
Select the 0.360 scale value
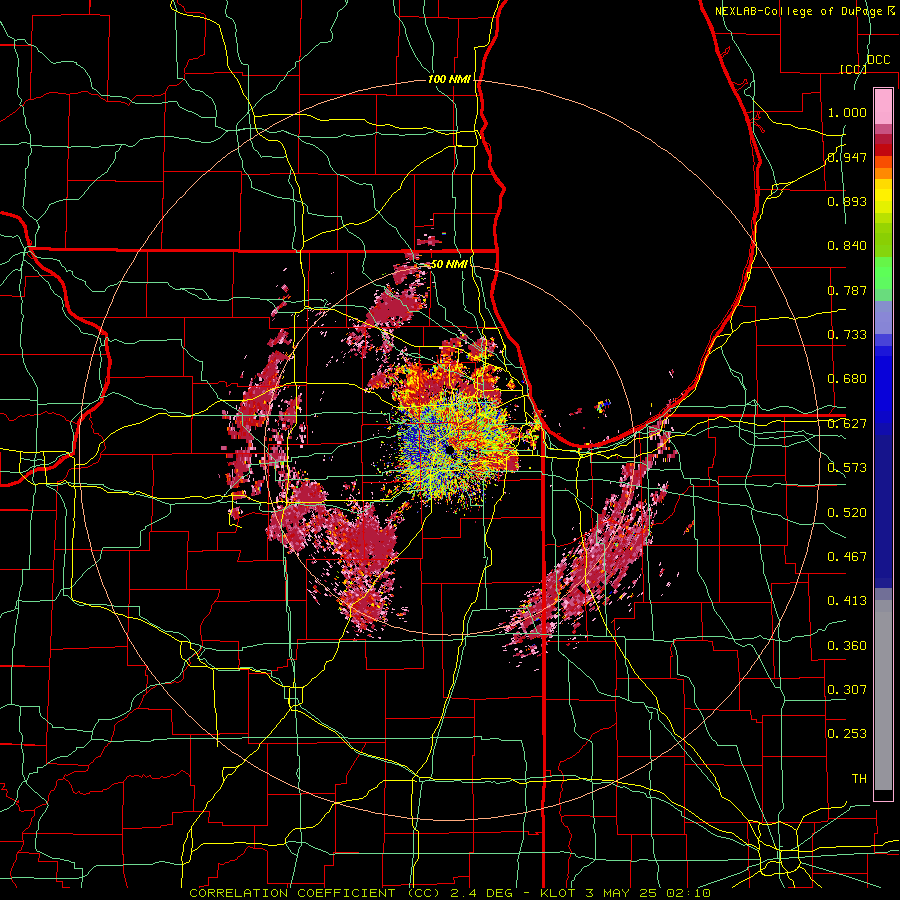pyautogui.click(x=847, y=646)
